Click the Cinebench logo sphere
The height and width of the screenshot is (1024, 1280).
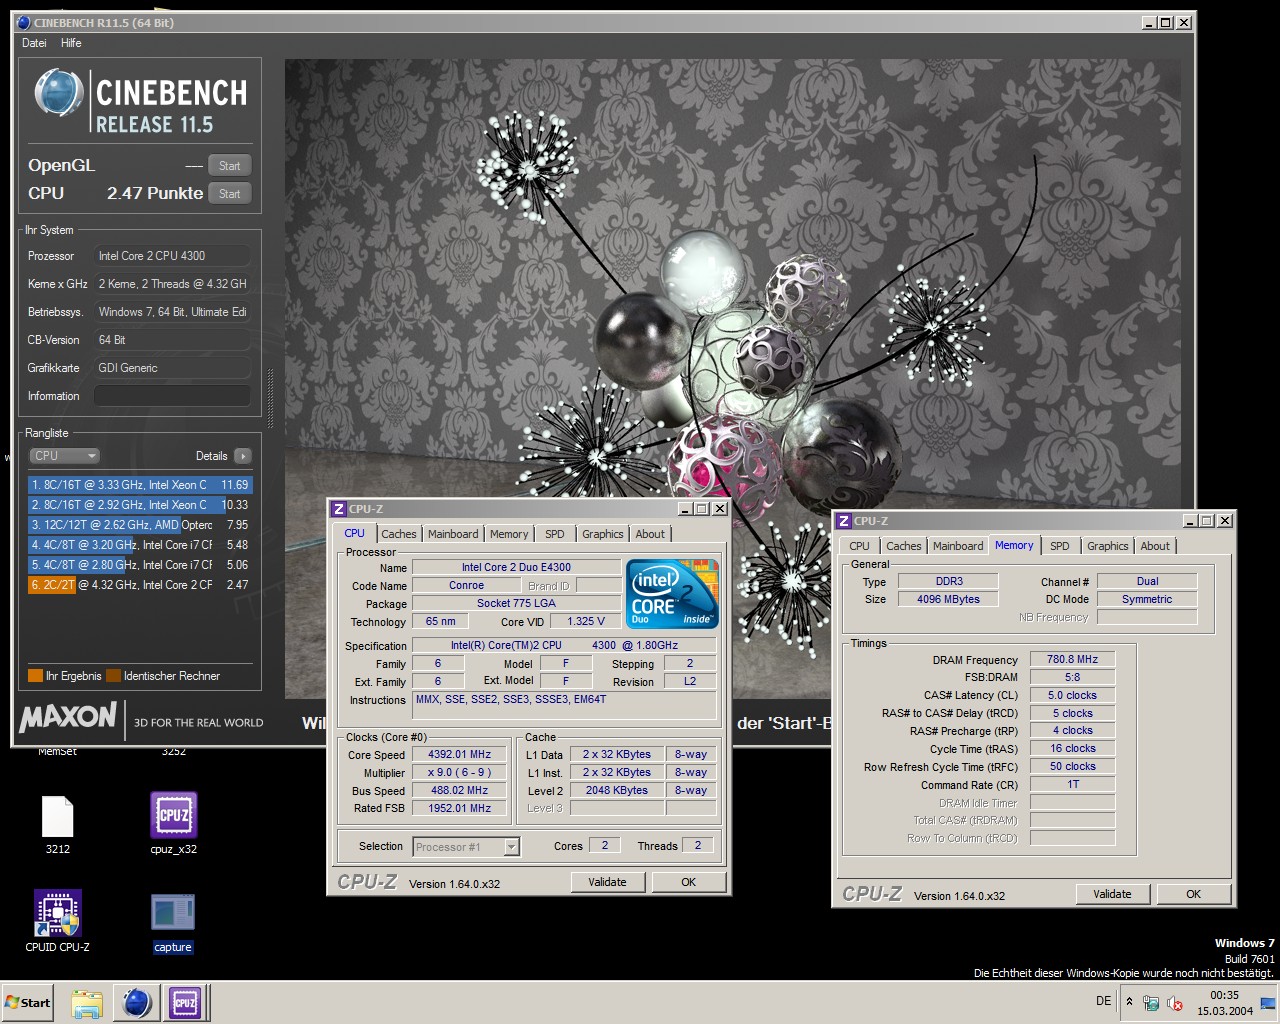coord(58,93)
